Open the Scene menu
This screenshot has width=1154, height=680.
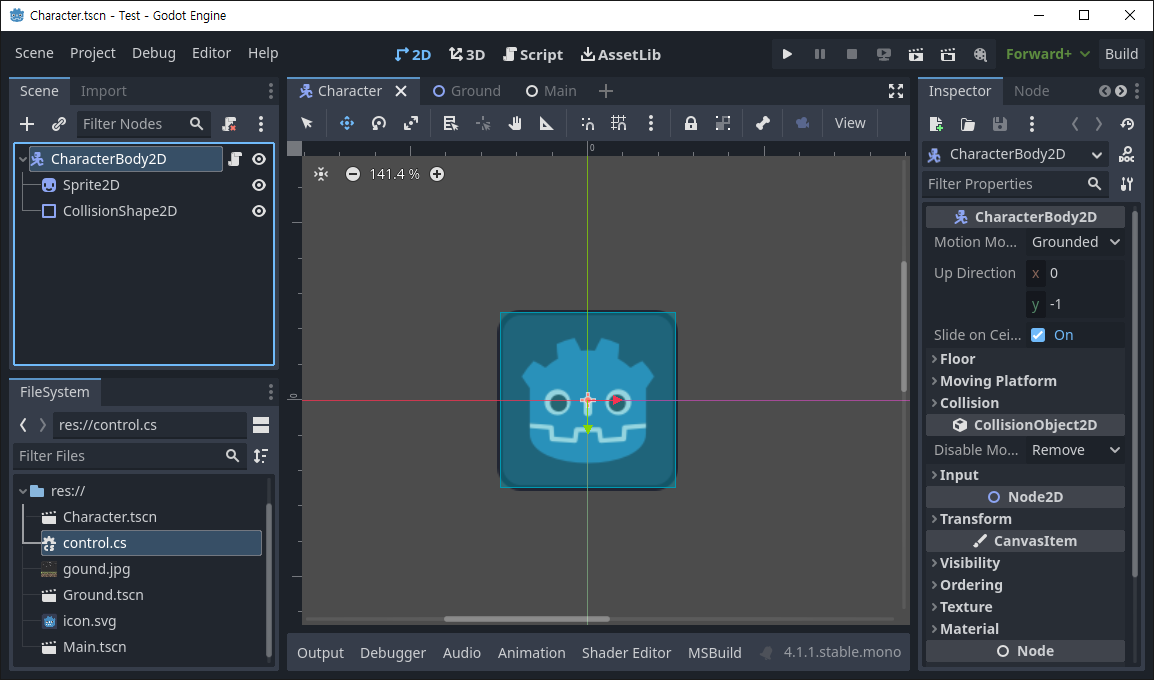(34, 54)
